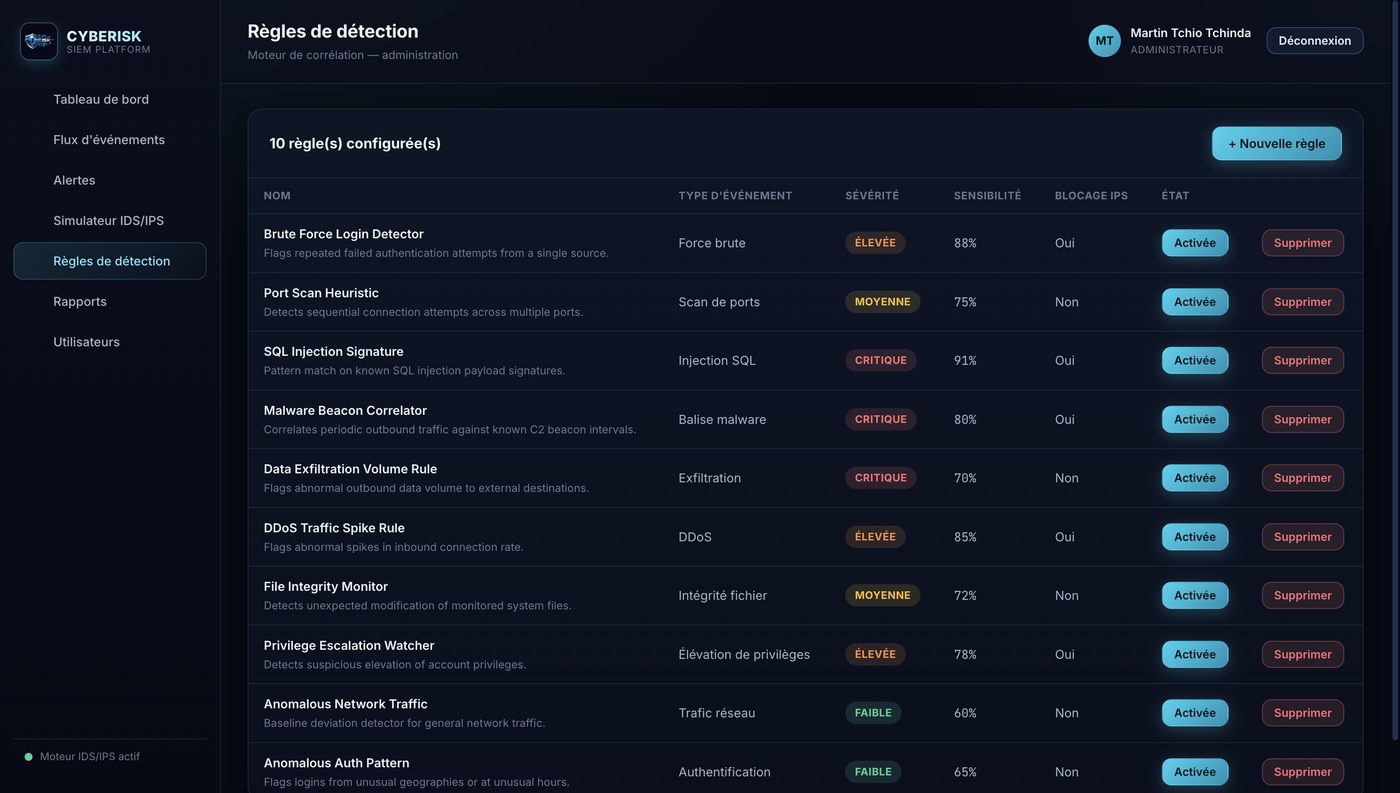1400x793 pixels.
Task: Go to Flux d'événements page
Action: coord(110,140)
